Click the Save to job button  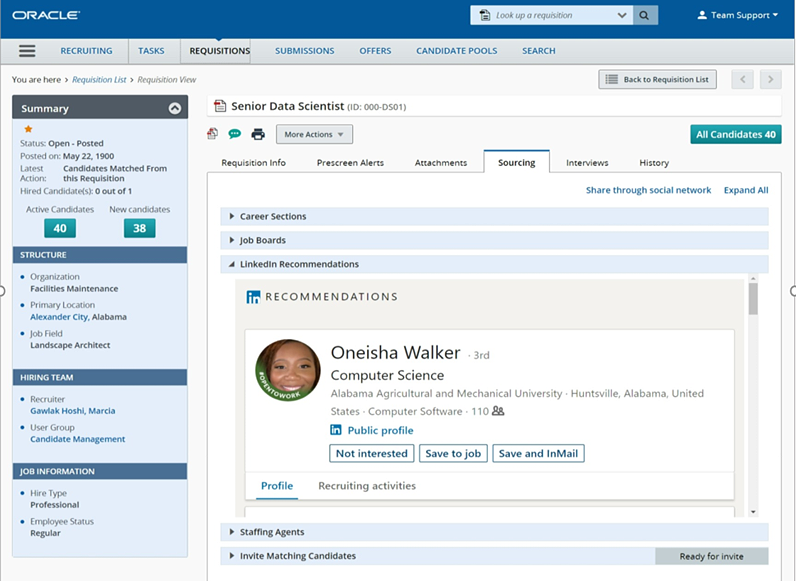tap(453, 453)
